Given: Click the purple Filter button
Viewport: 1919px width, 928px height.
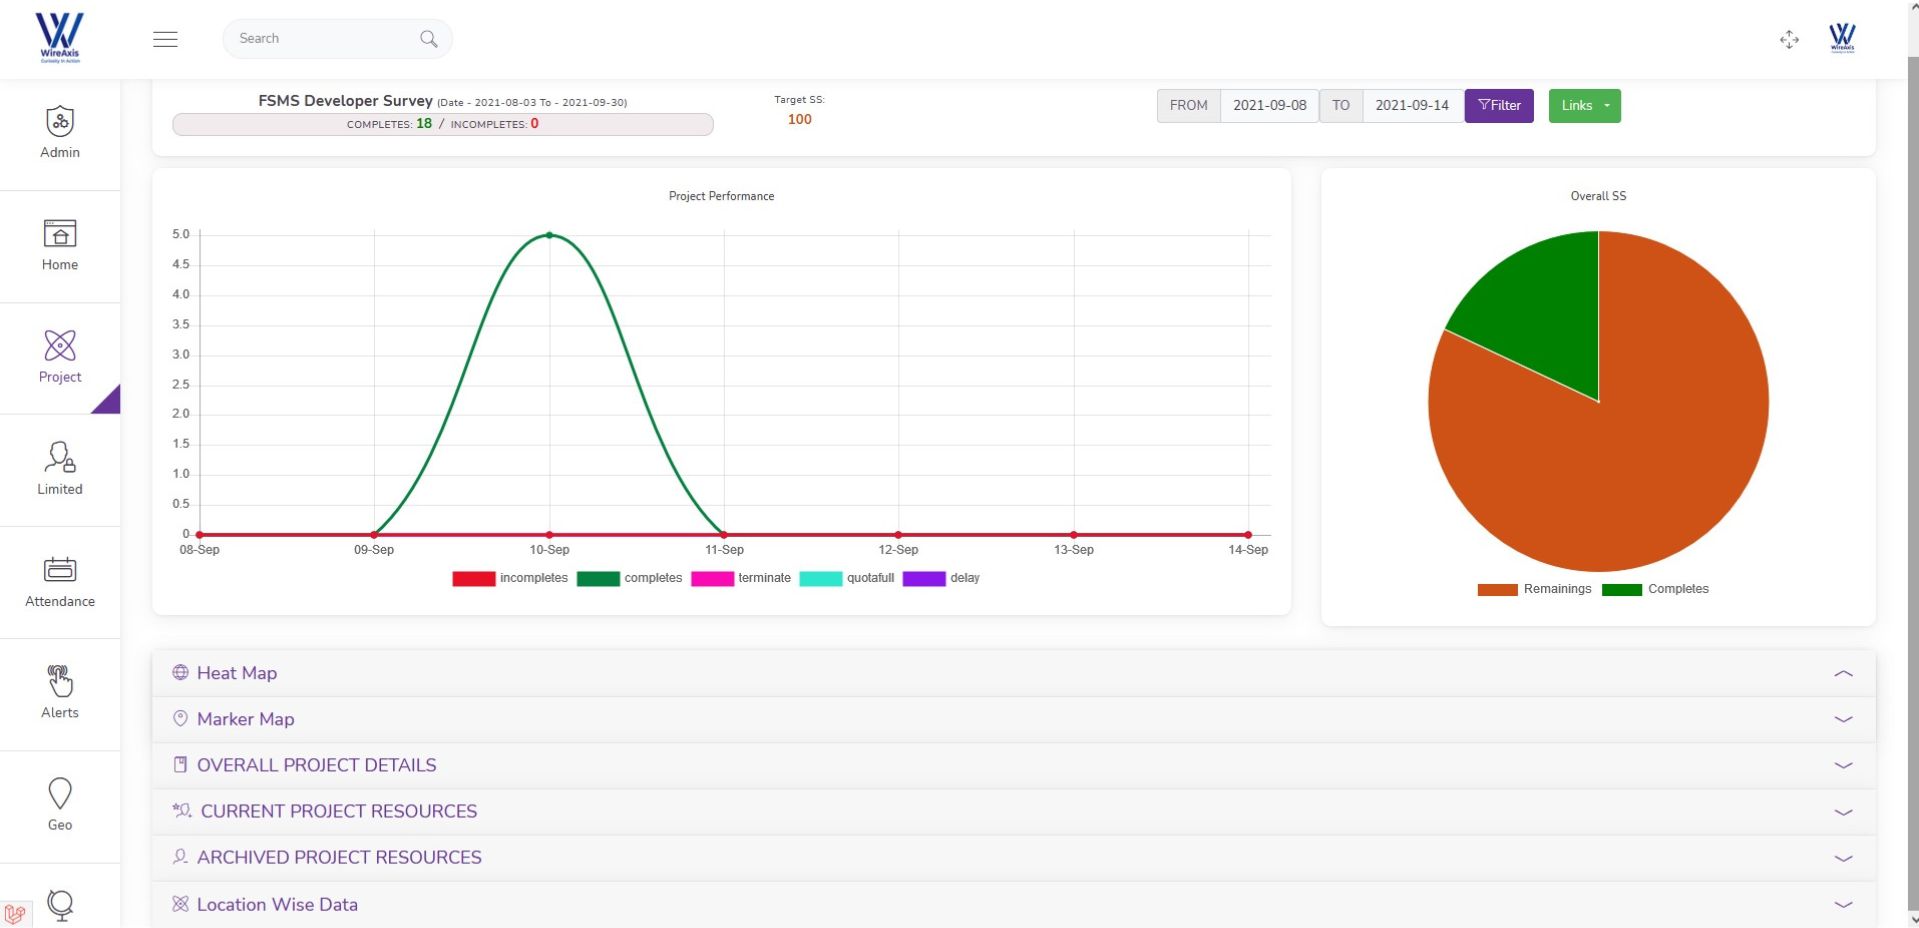Looking at the screenshot, I should 1498,106.
